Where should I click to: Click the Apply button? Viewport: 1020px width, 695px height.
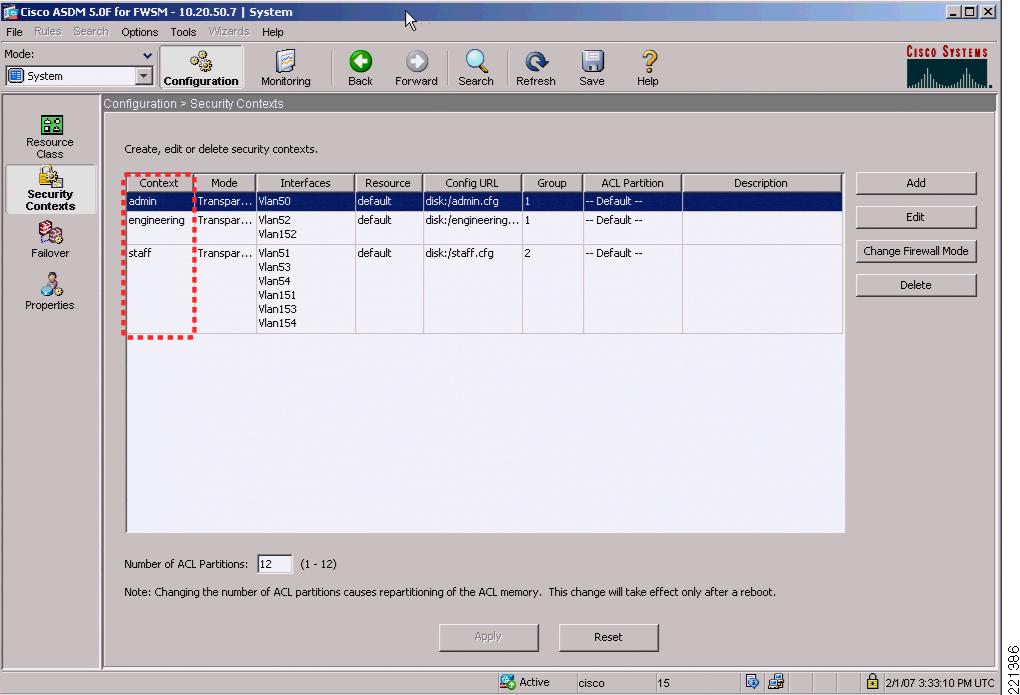(x=489, y=637)
